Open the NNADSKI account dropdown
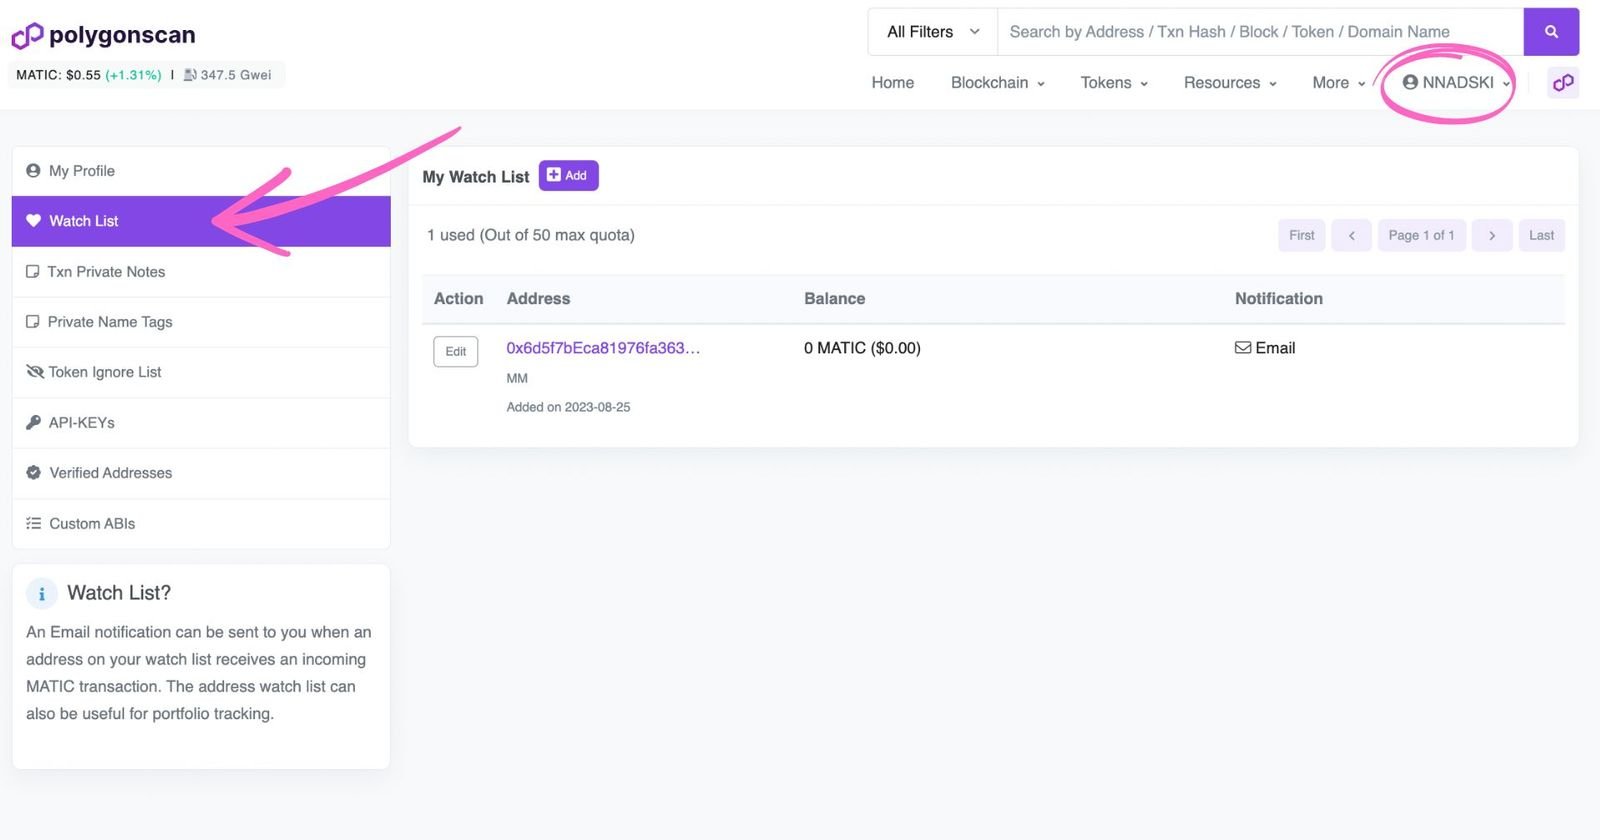 coord(1456,83)
